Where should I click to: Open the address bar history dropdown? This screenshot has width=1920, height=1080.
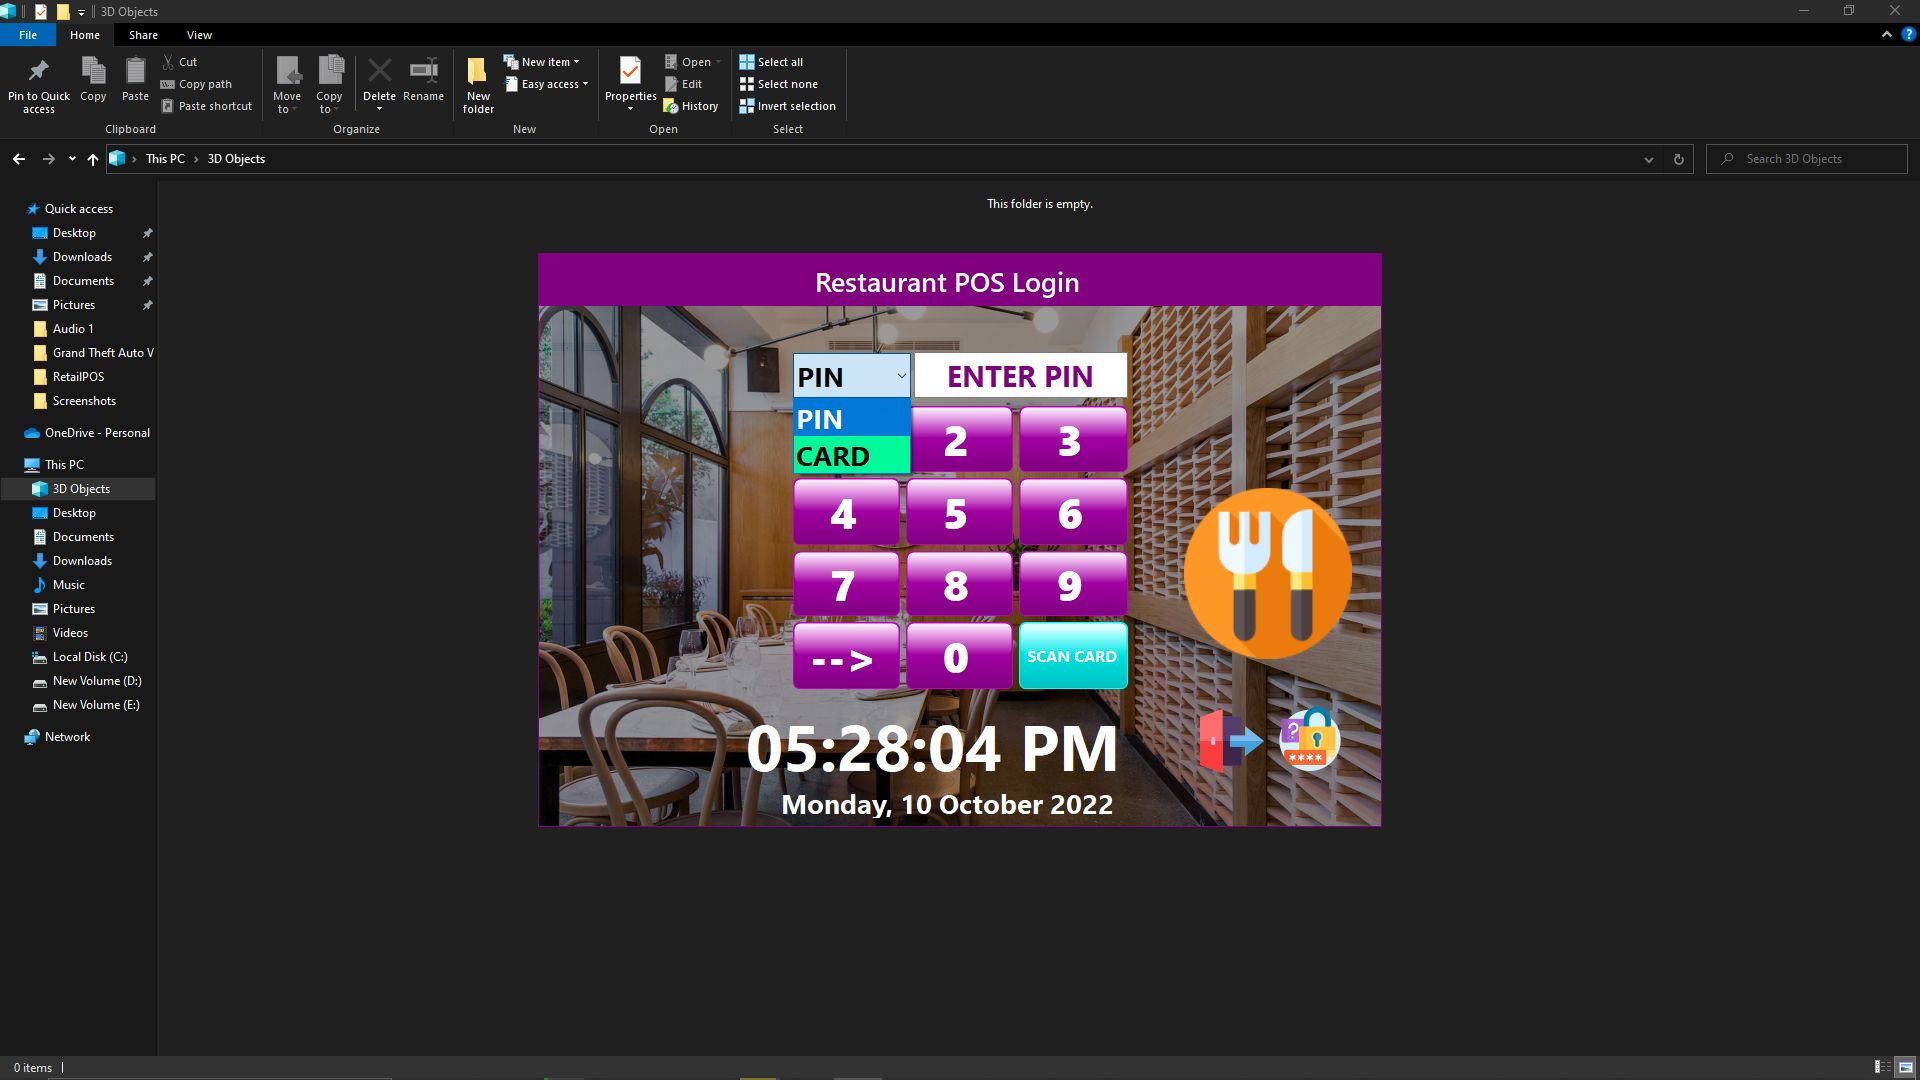coord(1649,159)
